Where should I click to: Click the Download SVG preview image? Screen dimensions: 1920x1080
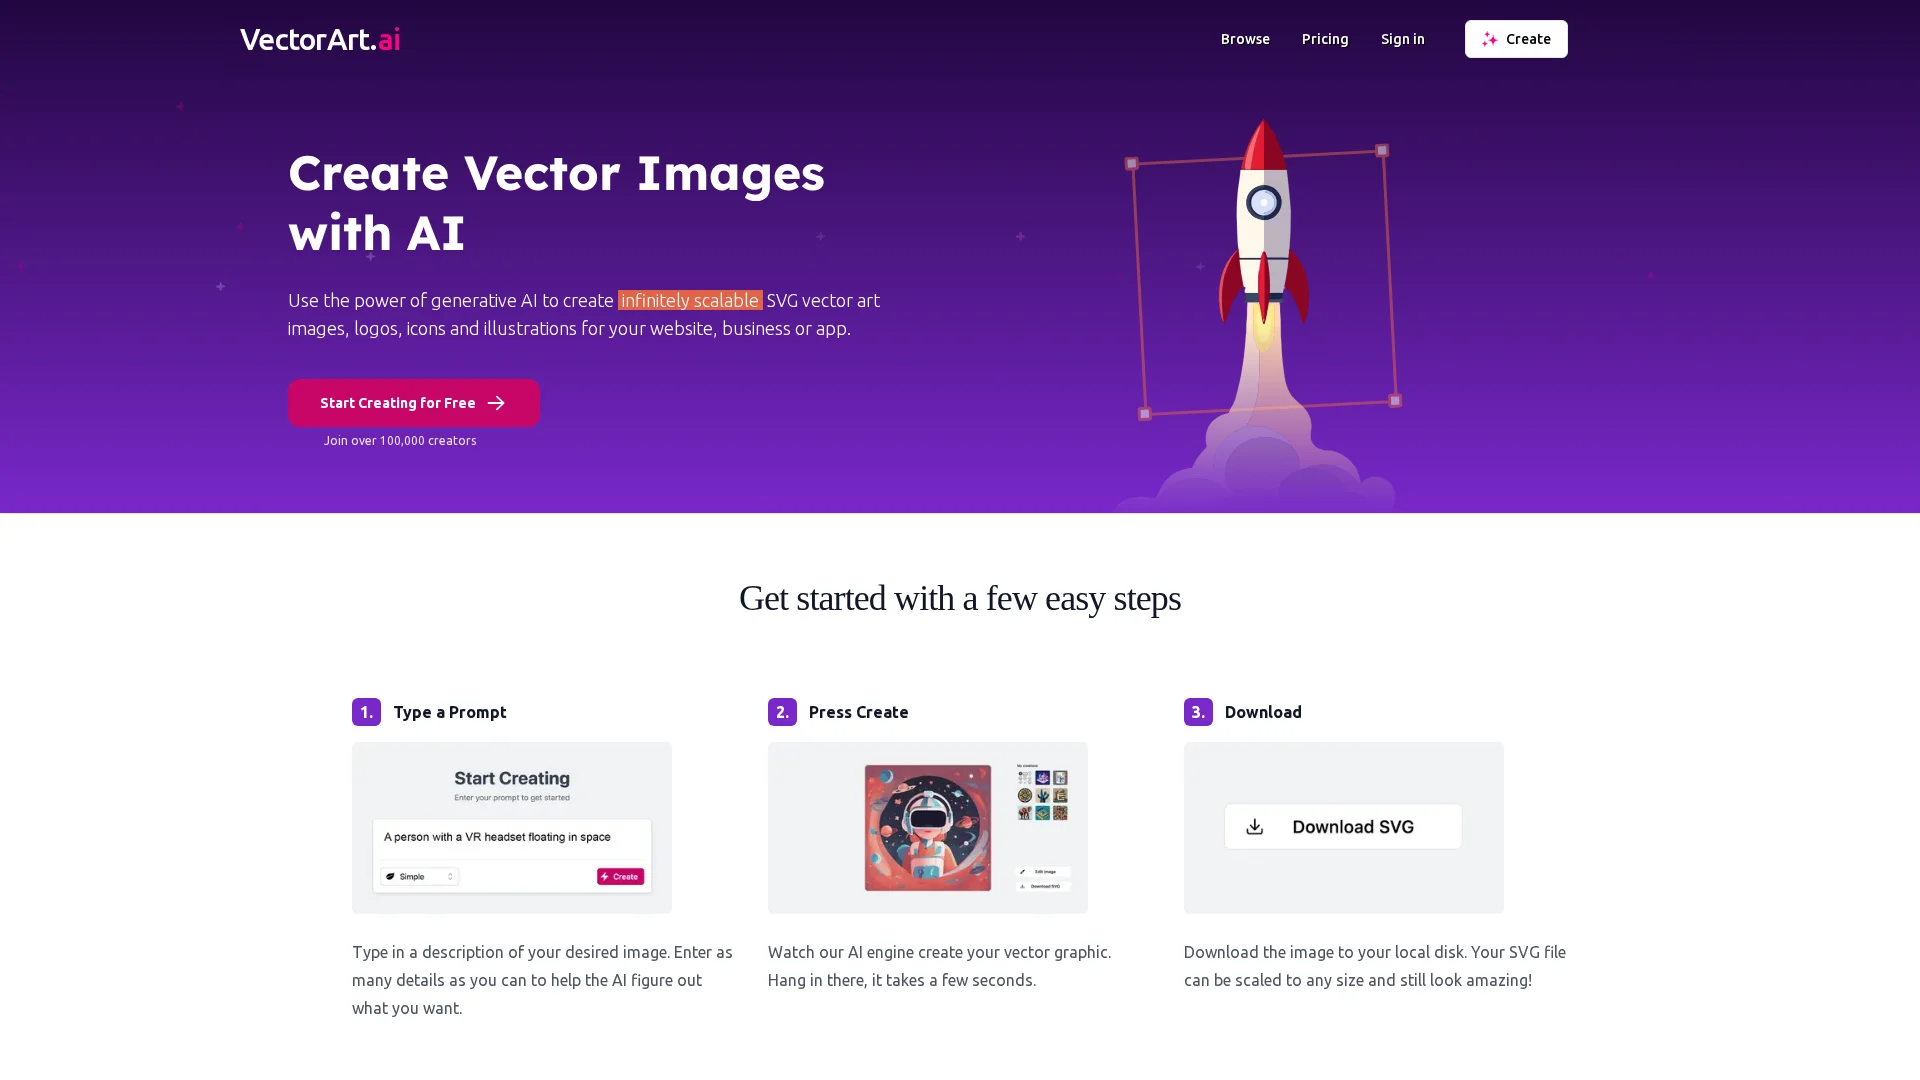pos(1344,828)
